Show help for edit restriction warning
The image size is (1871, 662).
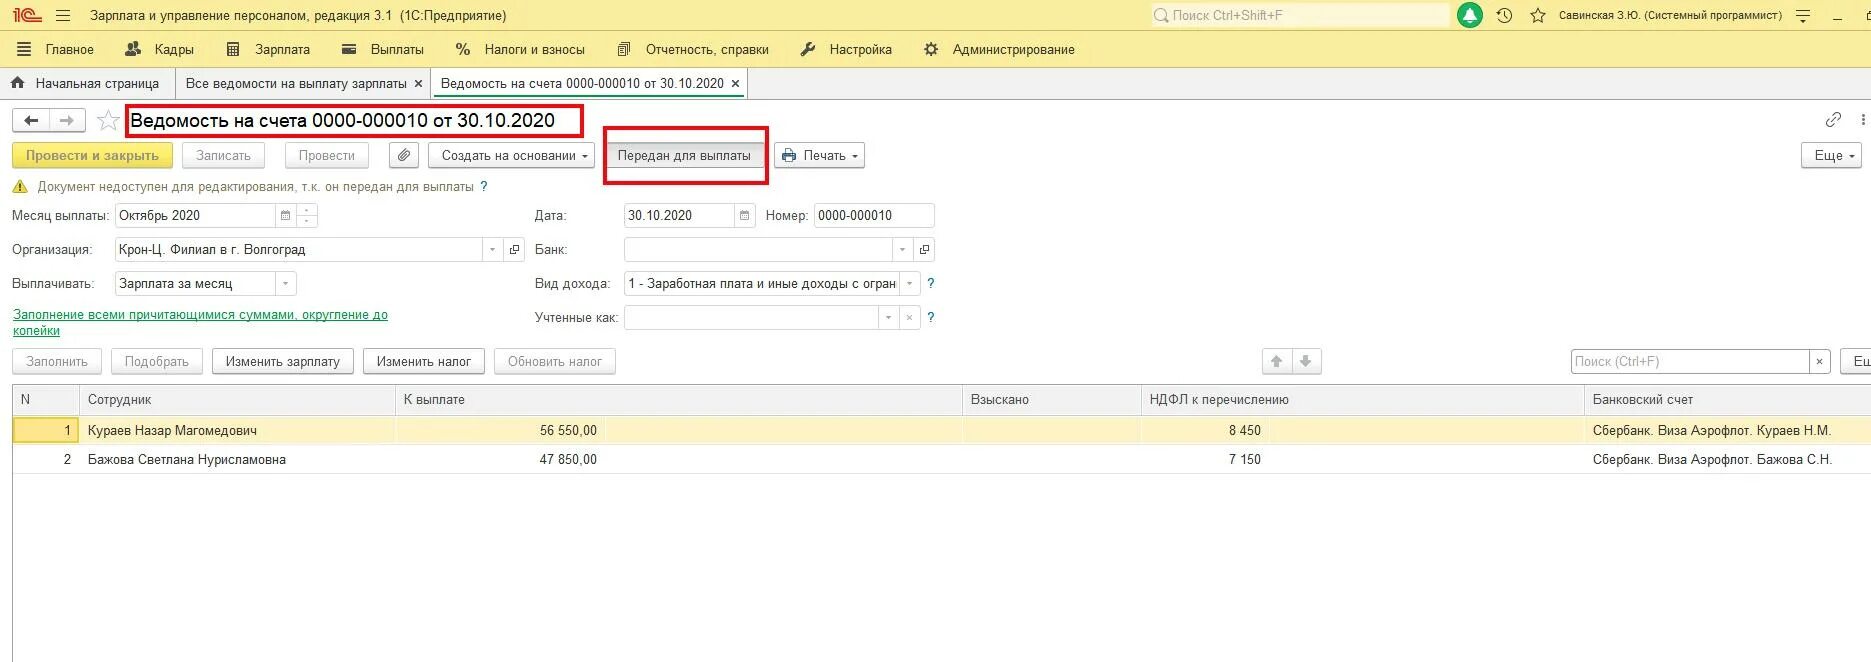click(484, 187)
